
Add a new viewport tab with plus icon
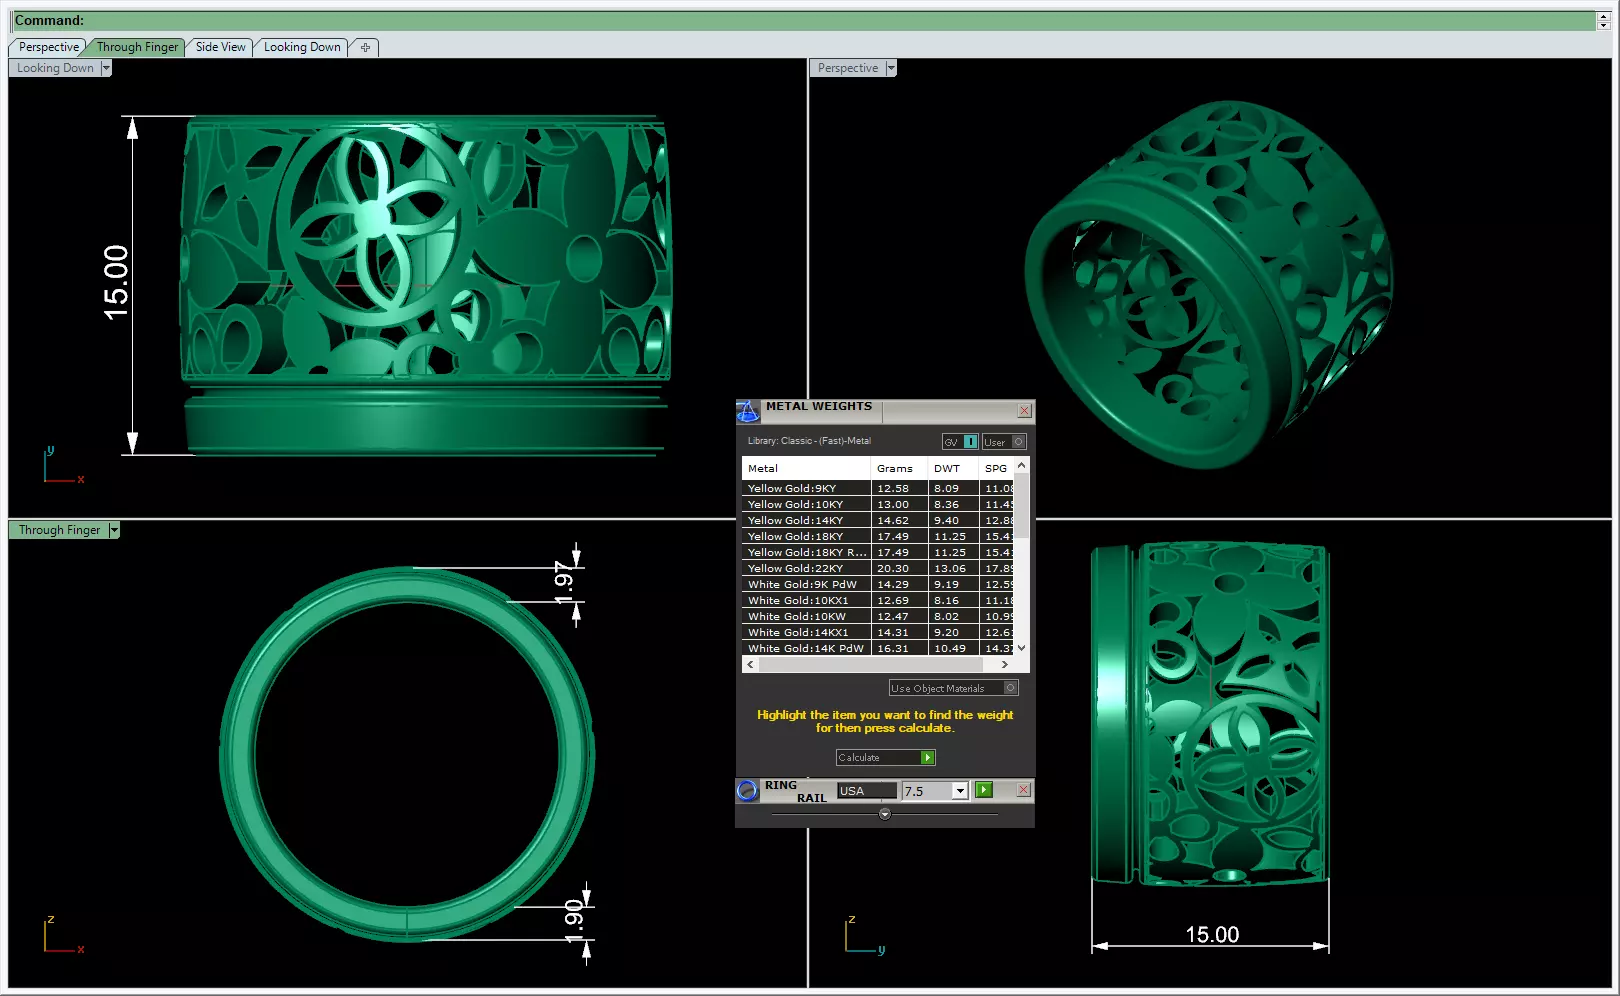click(x=365, y=47)
